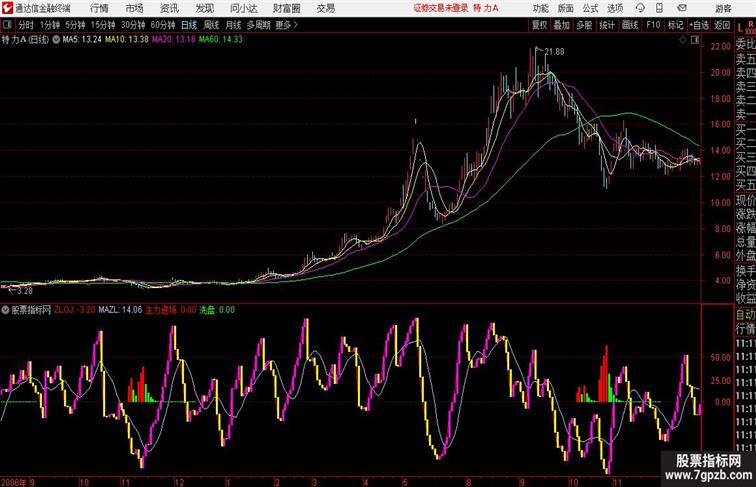The image size is (756, 487).
Task: Open the 财富圈 menu
Action: pos(286,8)
